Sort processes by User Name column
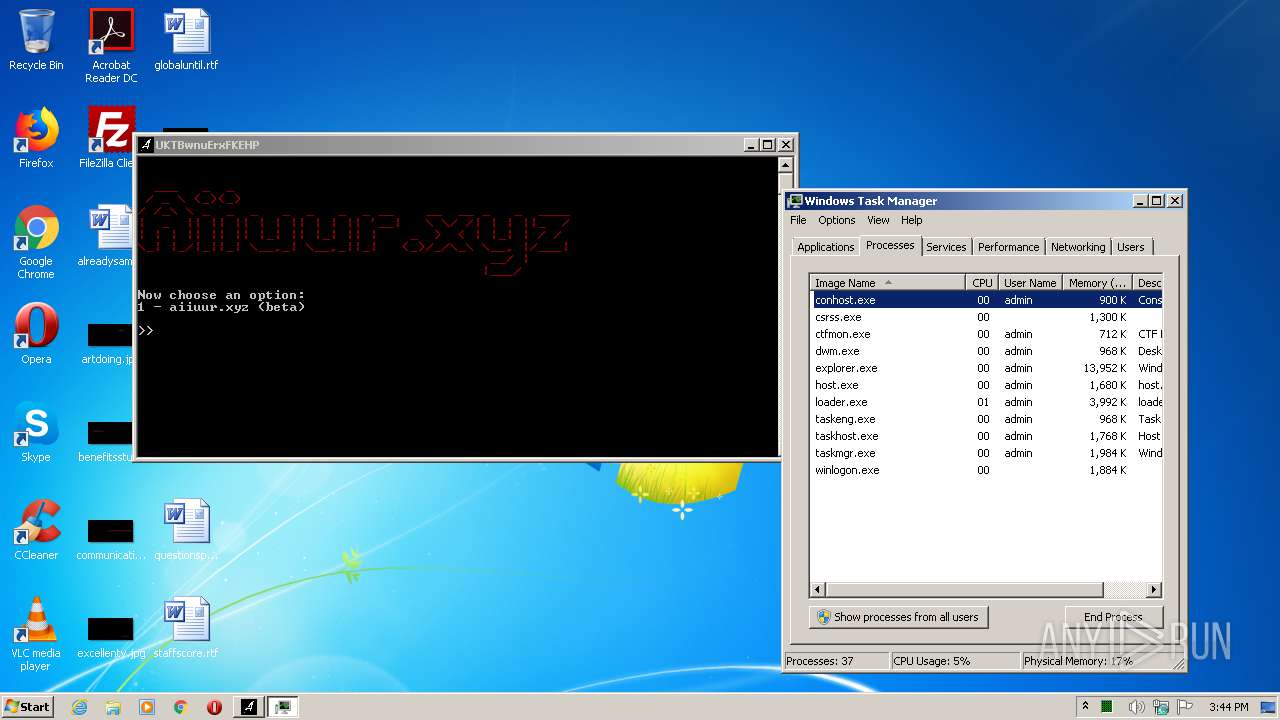The image size is (1280, 720). [x=1029, y=283]
